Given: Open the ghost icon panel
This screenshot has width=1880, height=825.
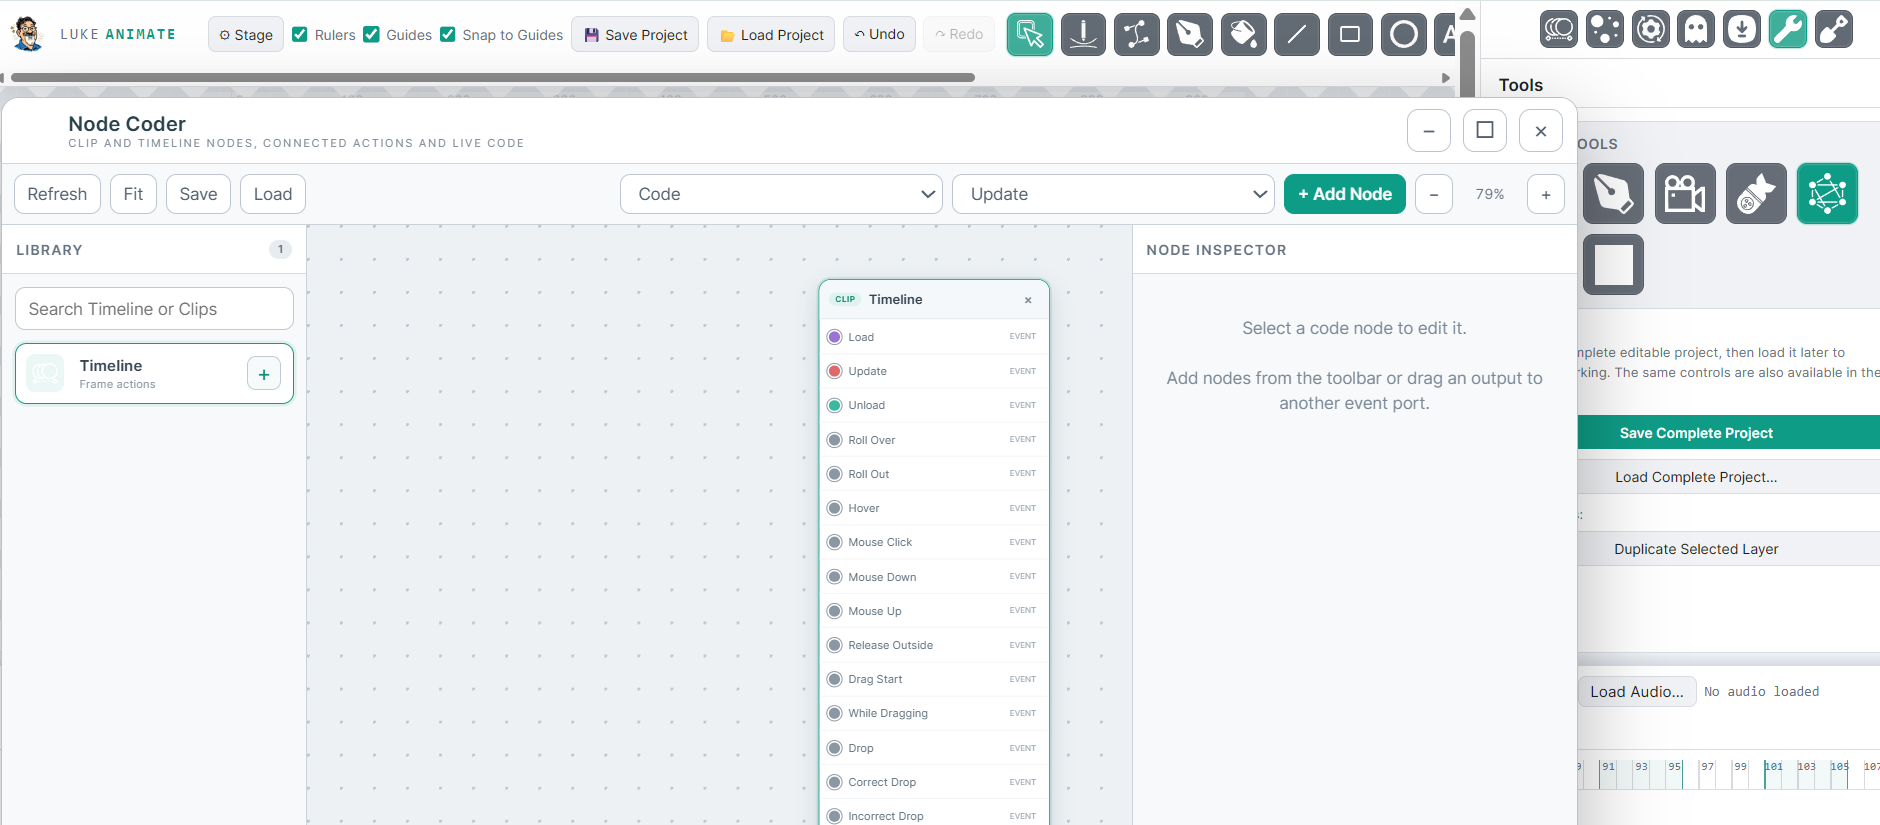Looking at the screenshot, I should tap(1696, 30).
